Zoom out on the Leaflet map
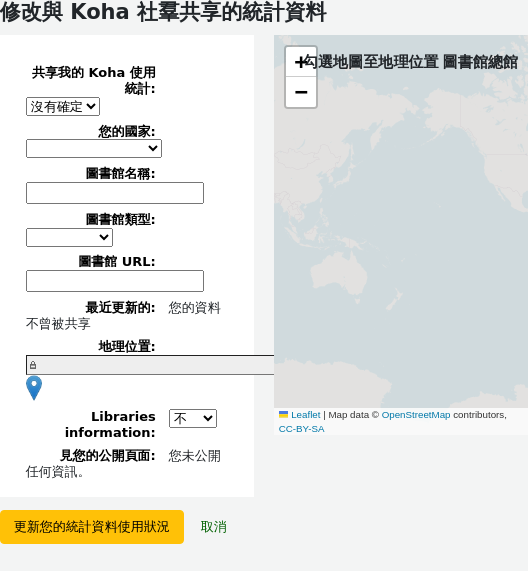The height and width of the screenshot is (571, 528). (x=301, y=92)
